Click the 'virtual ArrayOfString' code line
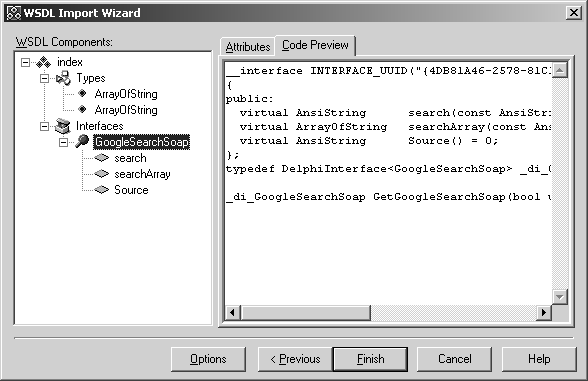Viewport: 588px width, 381px height. 395,127
